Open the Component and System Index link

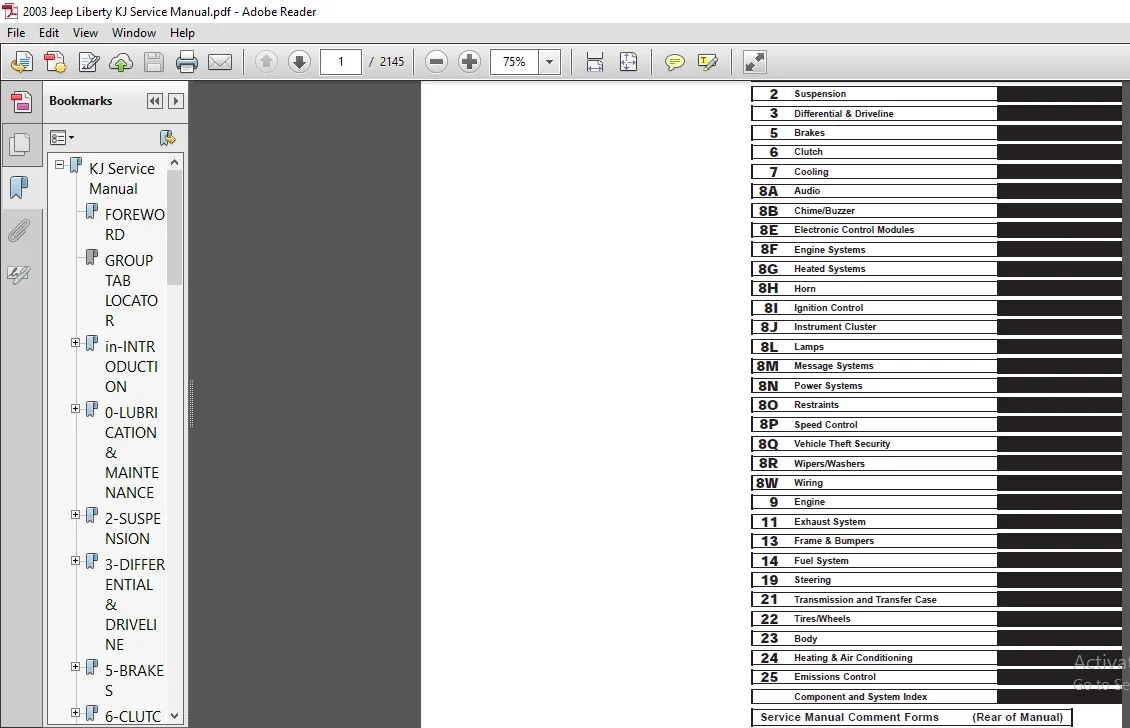point(874,697)
